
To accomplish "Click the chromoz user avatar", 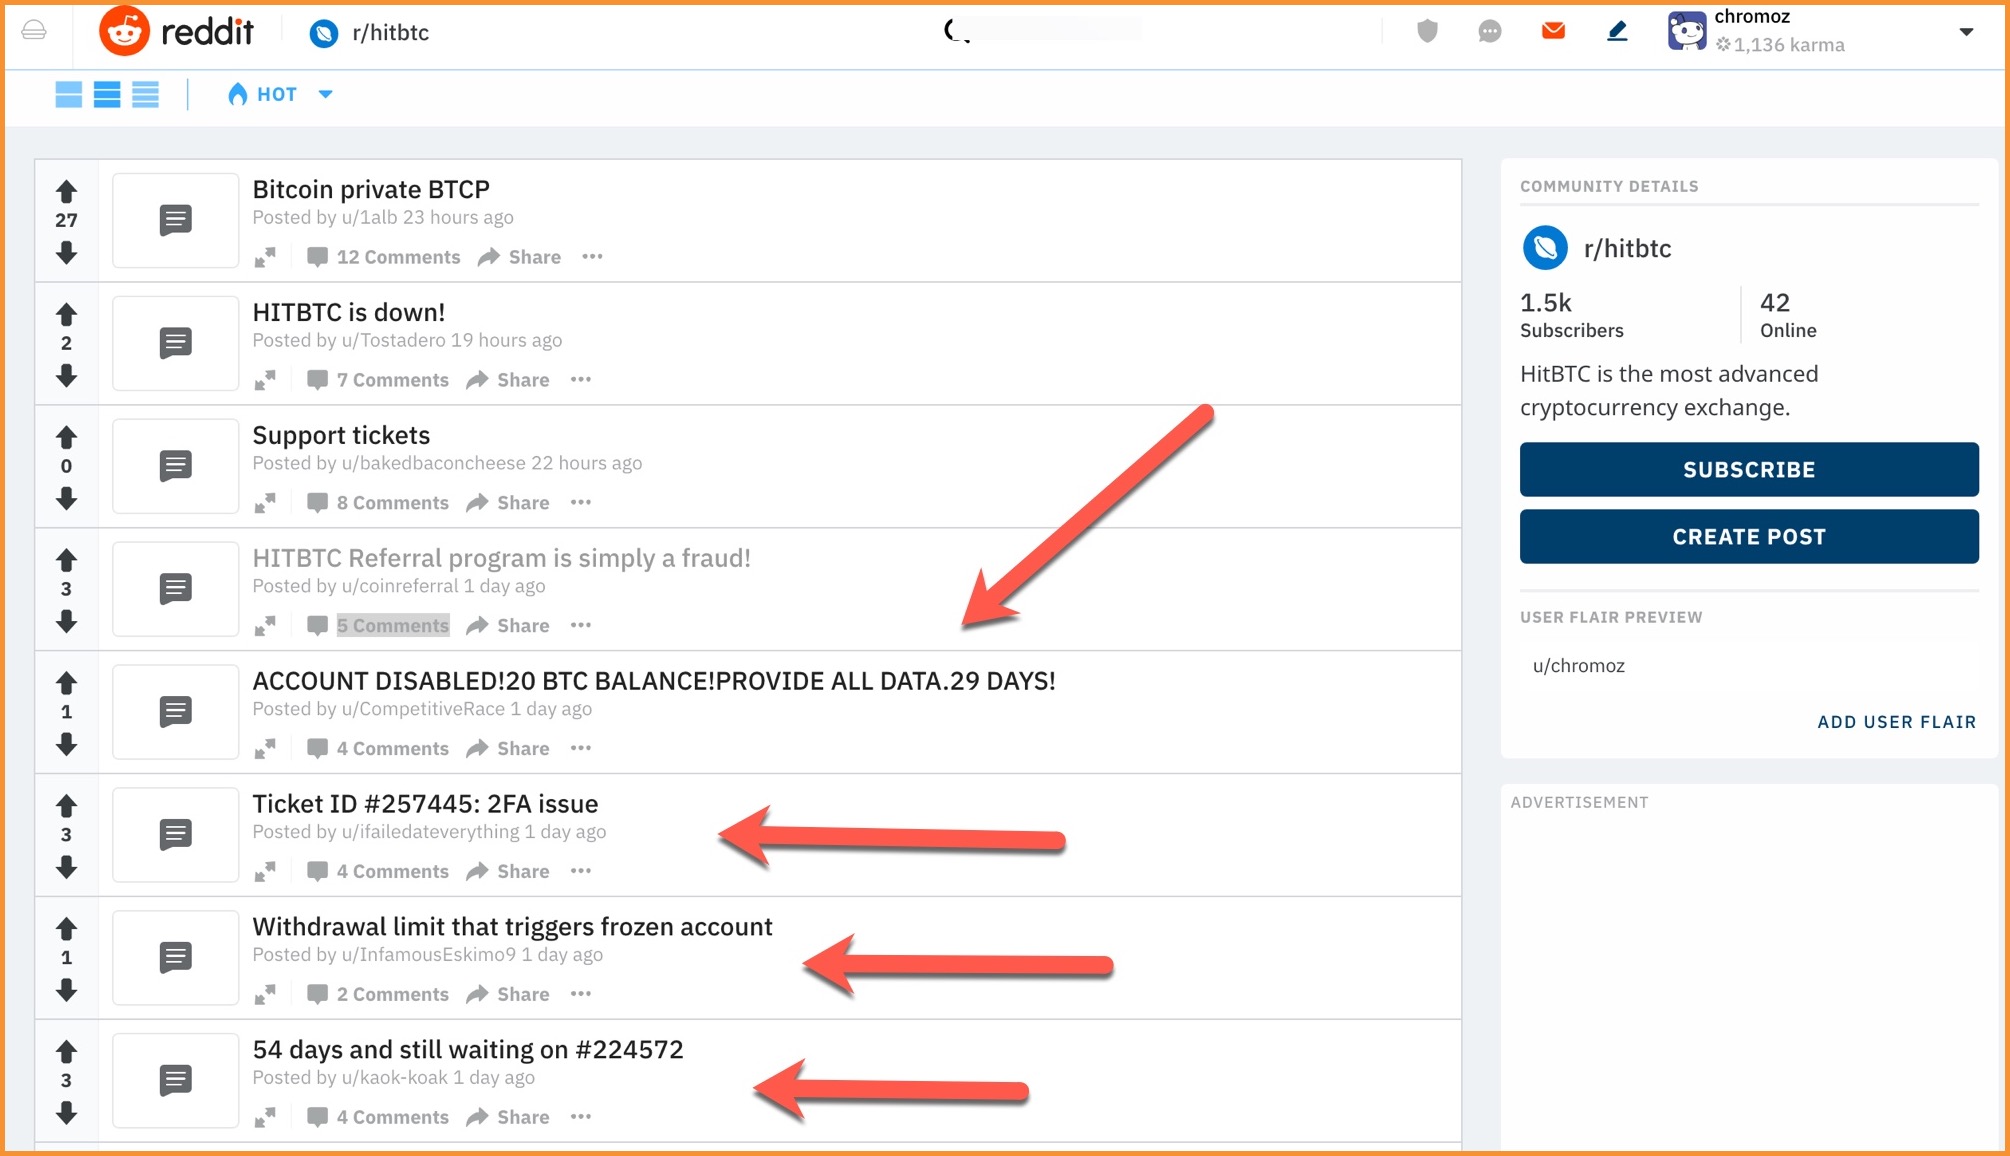I will pyautogui.click(x=1686, y=31).
